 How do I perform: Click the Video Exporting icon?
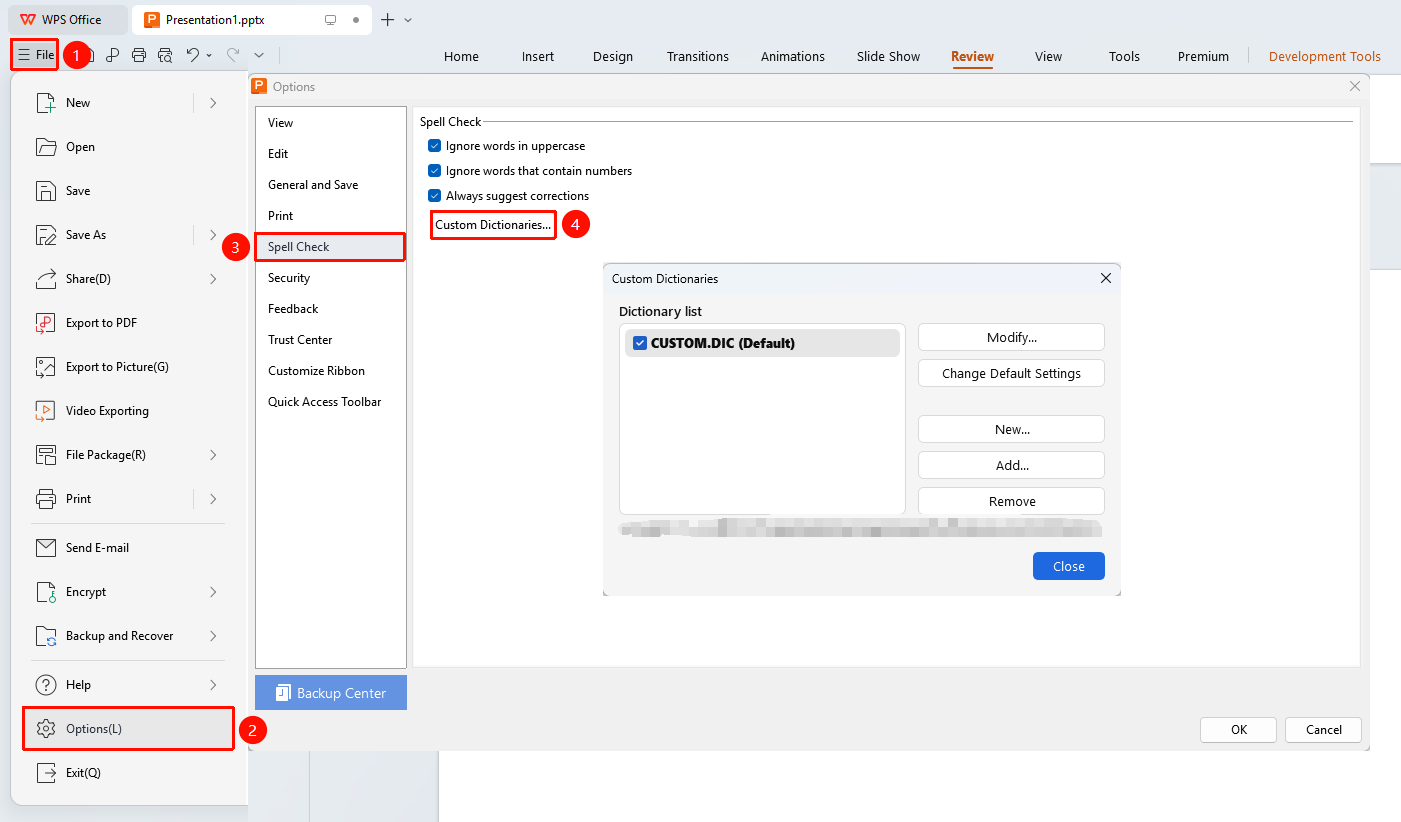point(46,411)
